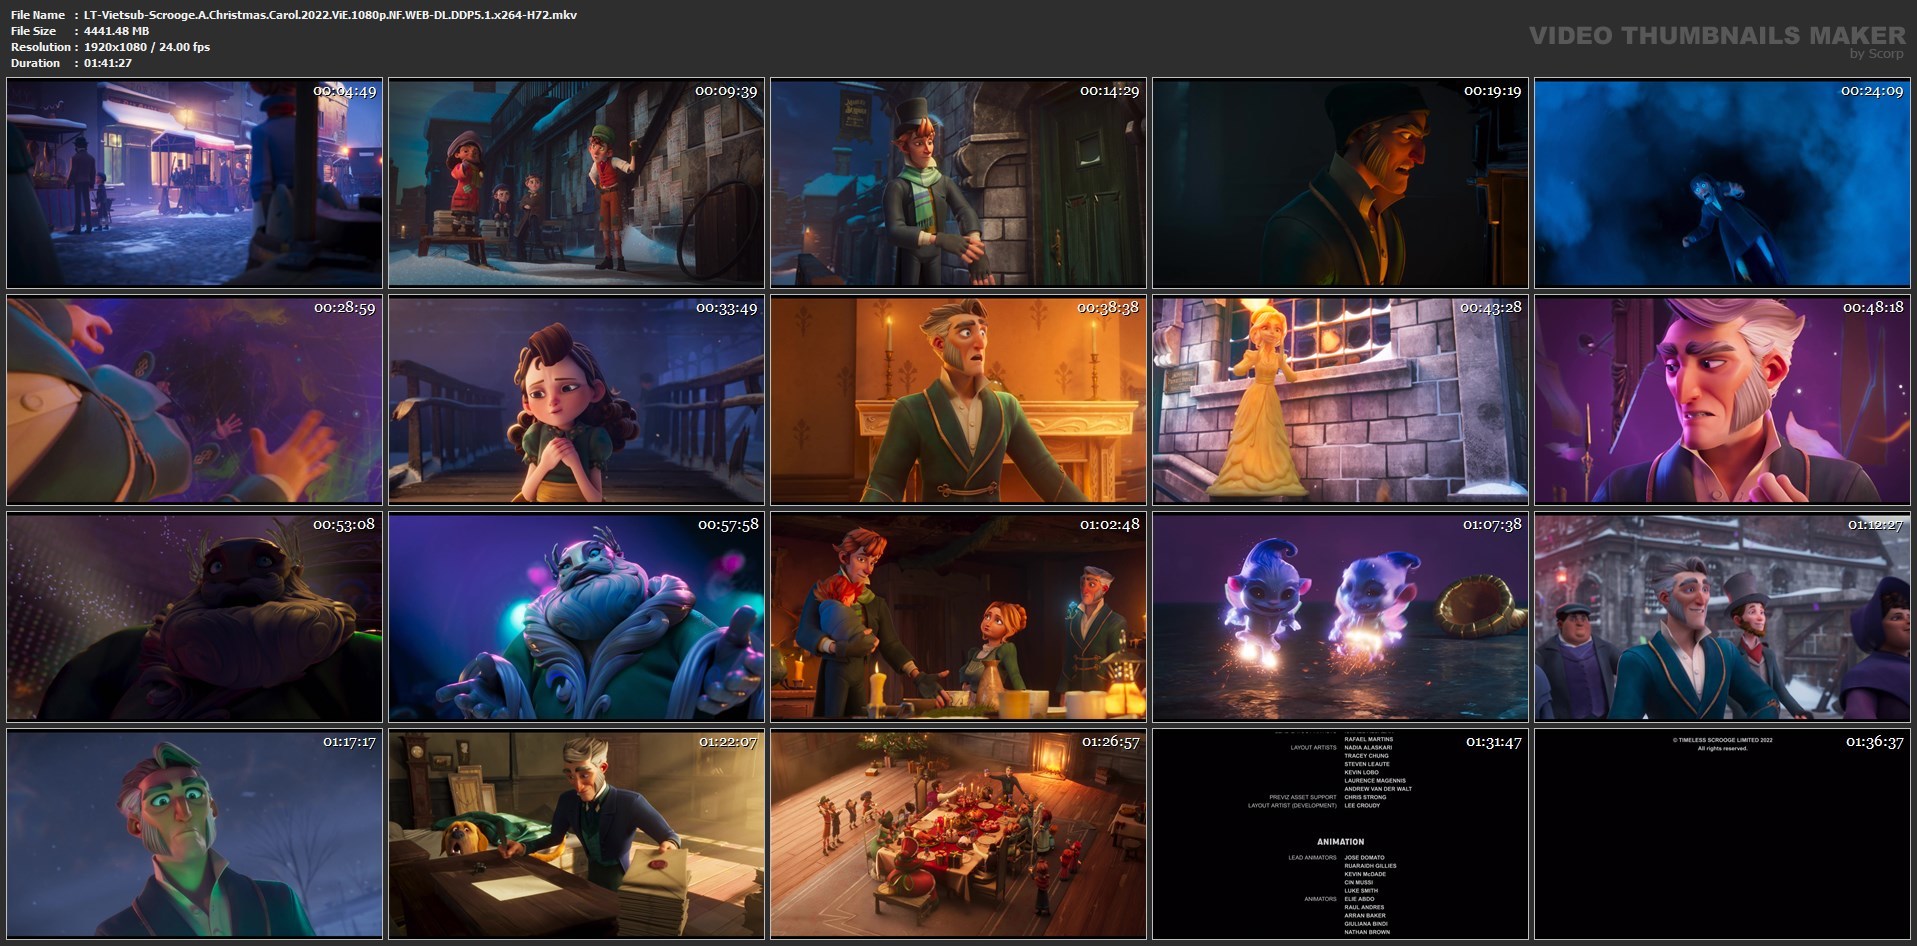Screen dimensions: 1917x946
Task: Open the frame at 00:43:28
Action: pos(1340,400)
